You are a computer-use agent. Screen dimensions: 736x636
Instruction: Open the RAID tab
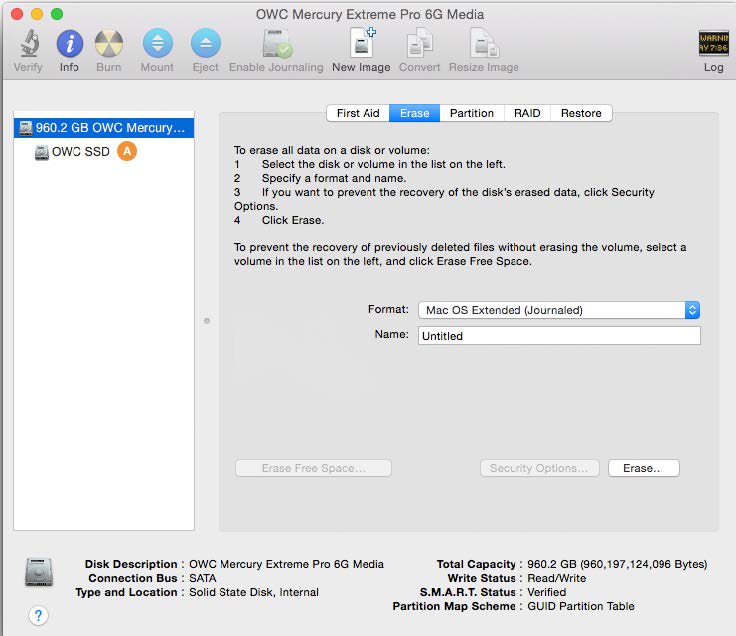(527, 113)
